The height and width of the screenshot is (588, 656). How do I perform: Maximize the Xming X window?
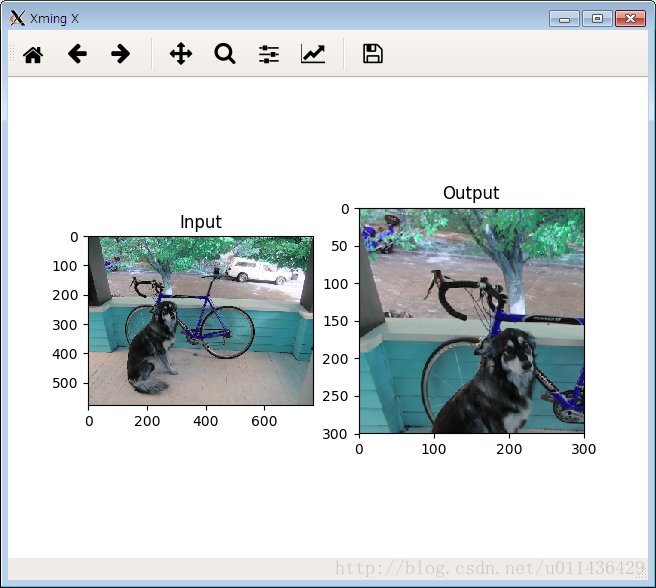point(597,19)
